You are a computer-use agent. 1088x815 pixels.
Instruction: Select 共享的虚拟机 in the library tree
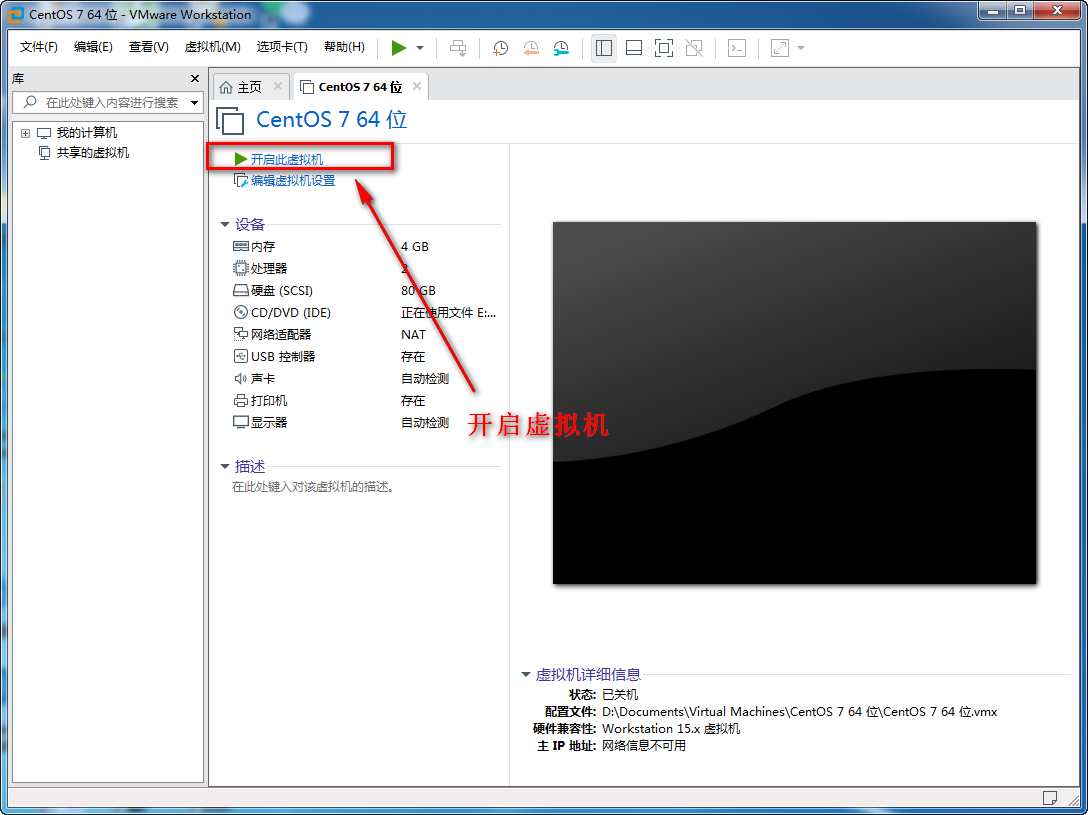point(92,153)
